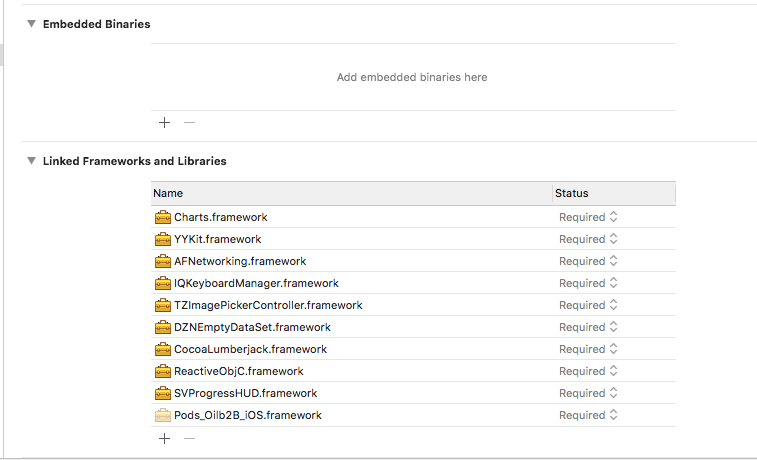Click the Status column header

coord(614,193)
